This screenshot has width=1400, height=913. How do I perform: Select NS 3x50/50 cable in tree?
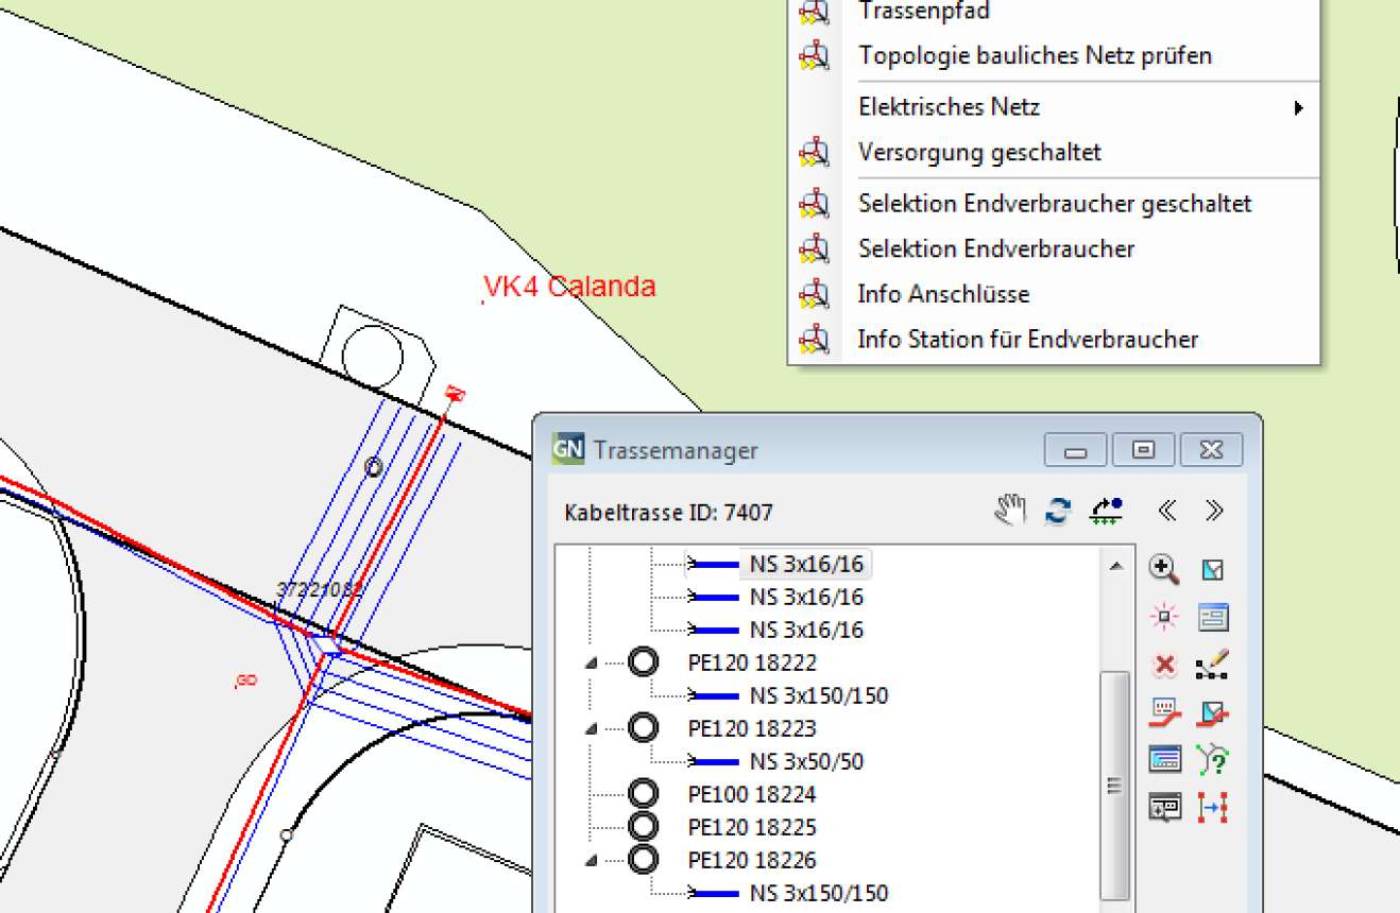805,761
